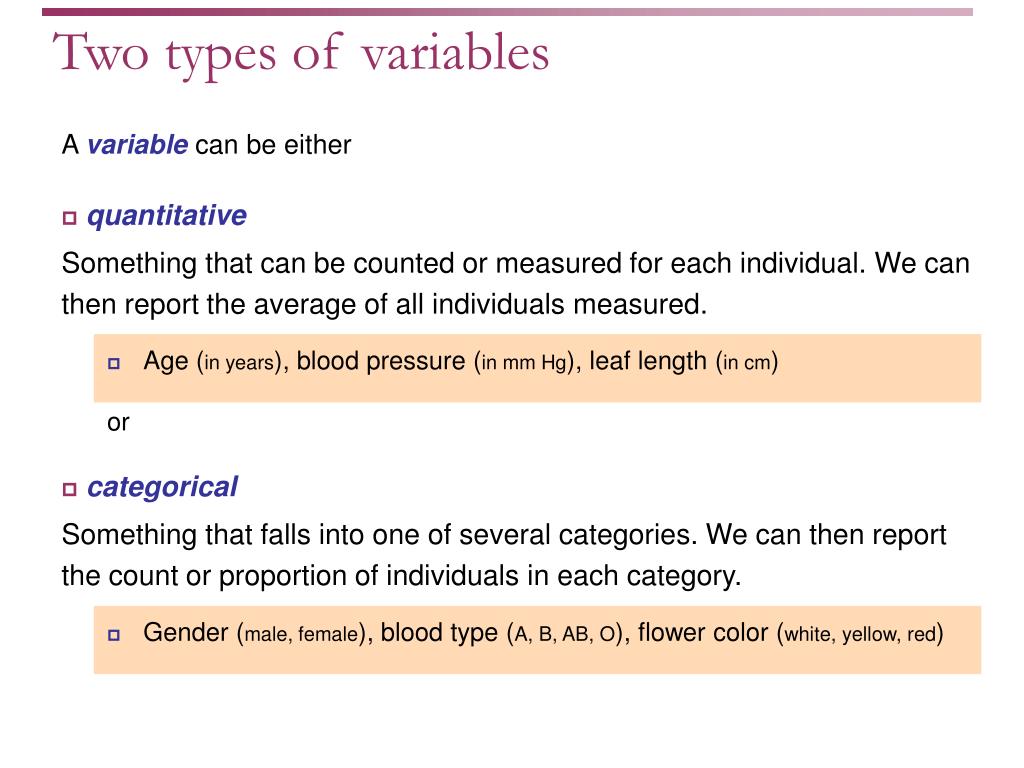Click the bullet before Age examples
This screenshot has height=768, width=1024.
[114, 364]
